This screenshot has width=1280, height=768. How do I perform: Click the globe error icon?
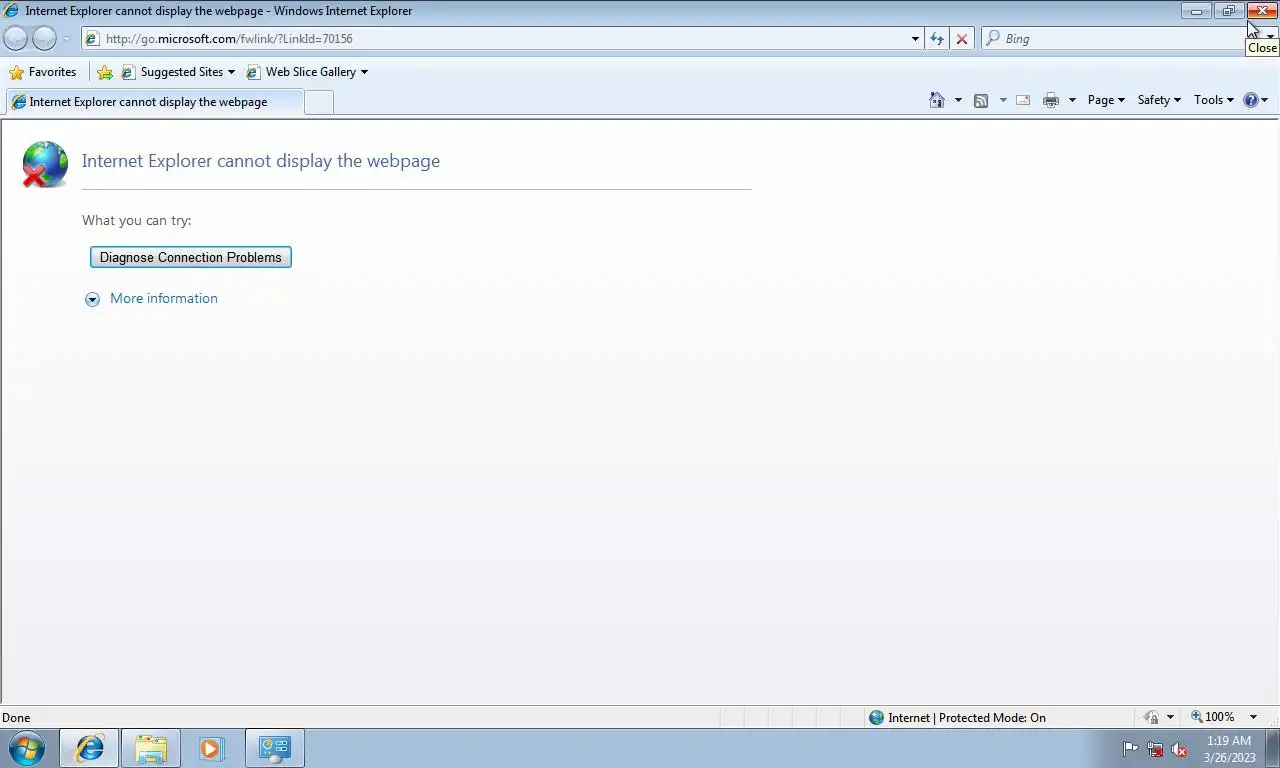coord(44,164)
